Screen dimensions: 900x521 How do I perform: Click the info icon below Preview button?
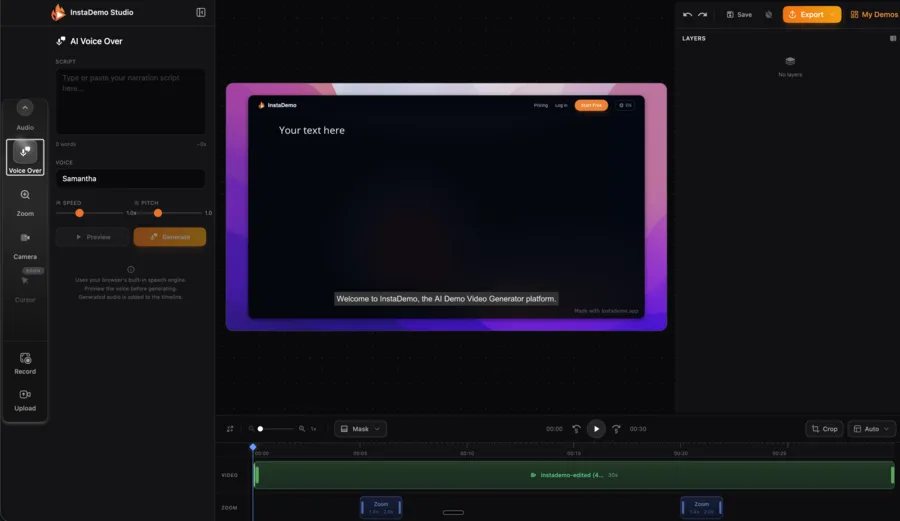pos(131,269)
